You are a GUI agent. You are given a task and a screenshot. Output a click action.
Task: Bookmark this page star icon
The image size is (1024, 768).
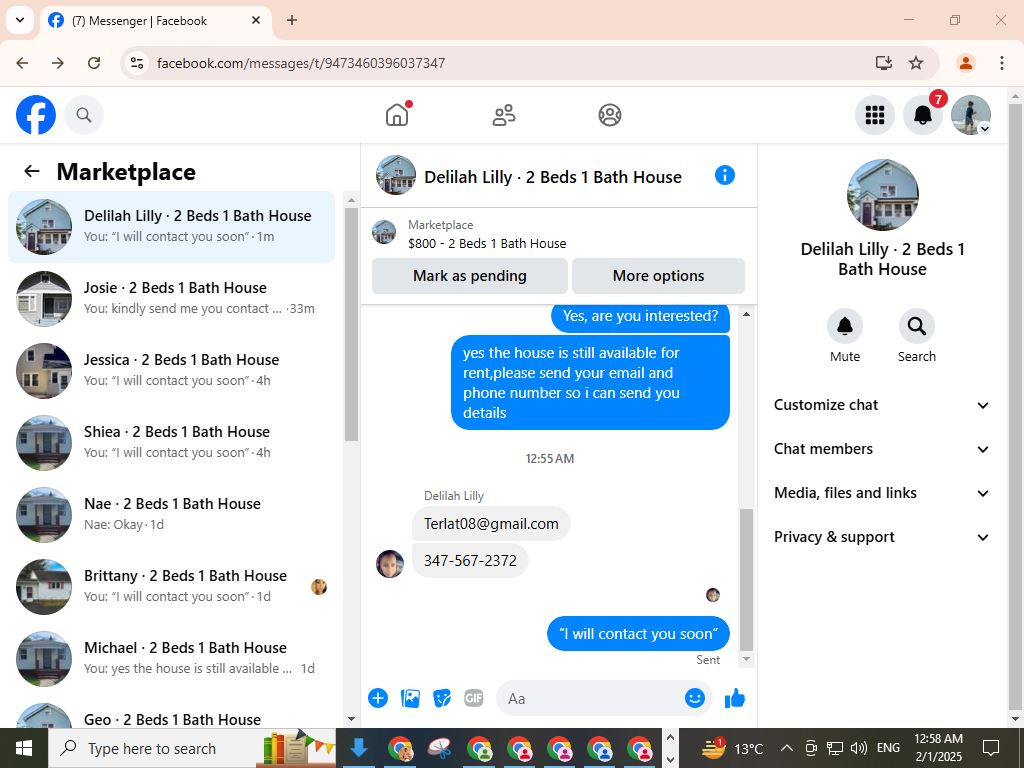point(916,63)
